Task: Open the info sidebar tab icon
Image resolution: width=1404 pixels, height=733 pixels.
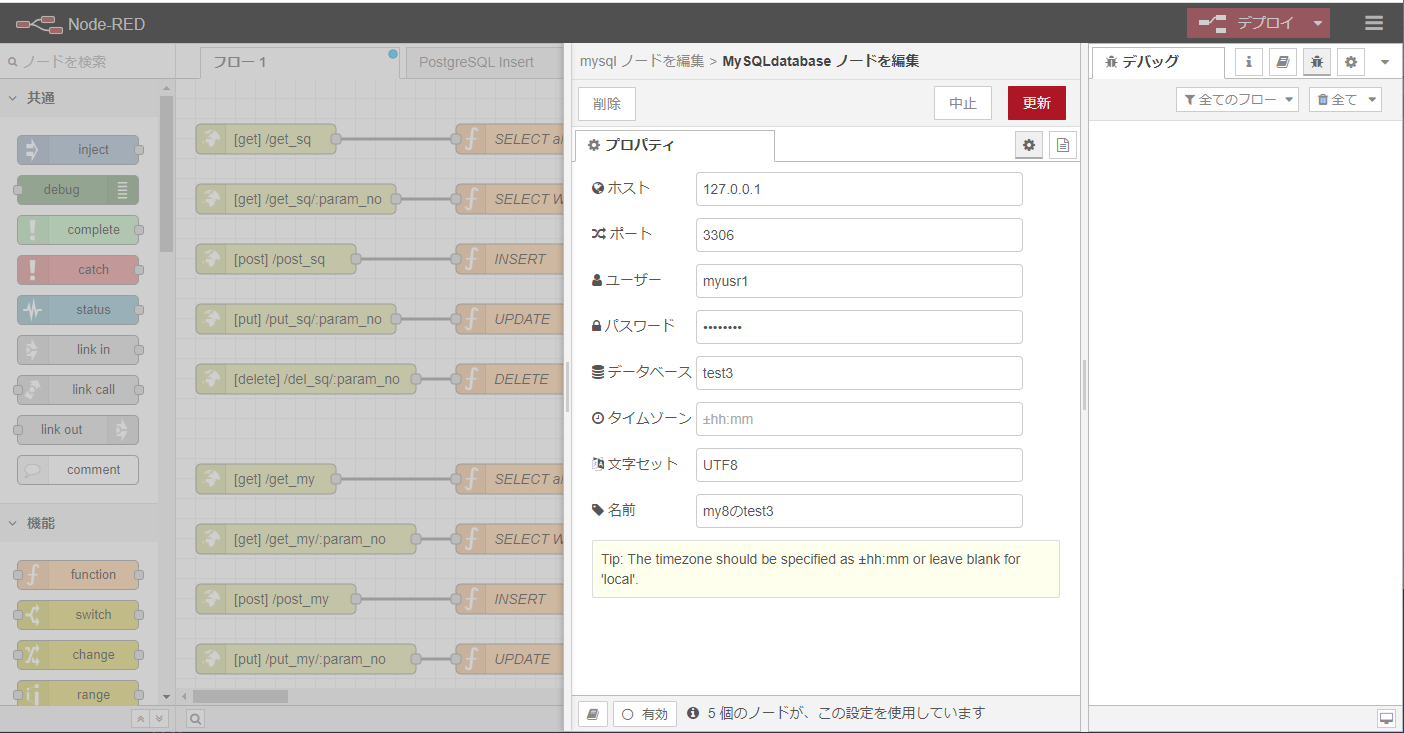Action: (1249, 62)
